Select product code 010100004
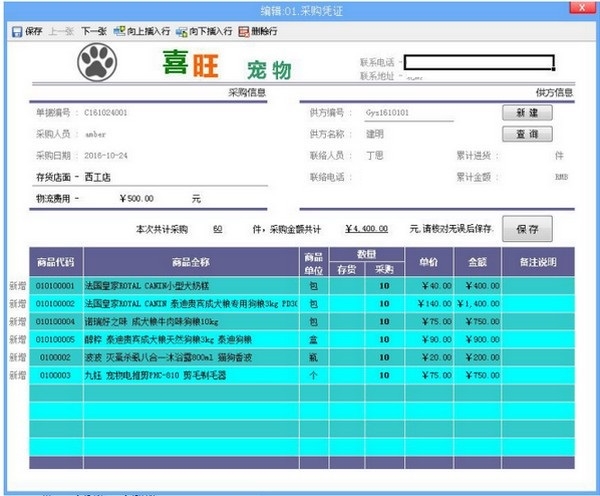 click(x=55, y=321)
